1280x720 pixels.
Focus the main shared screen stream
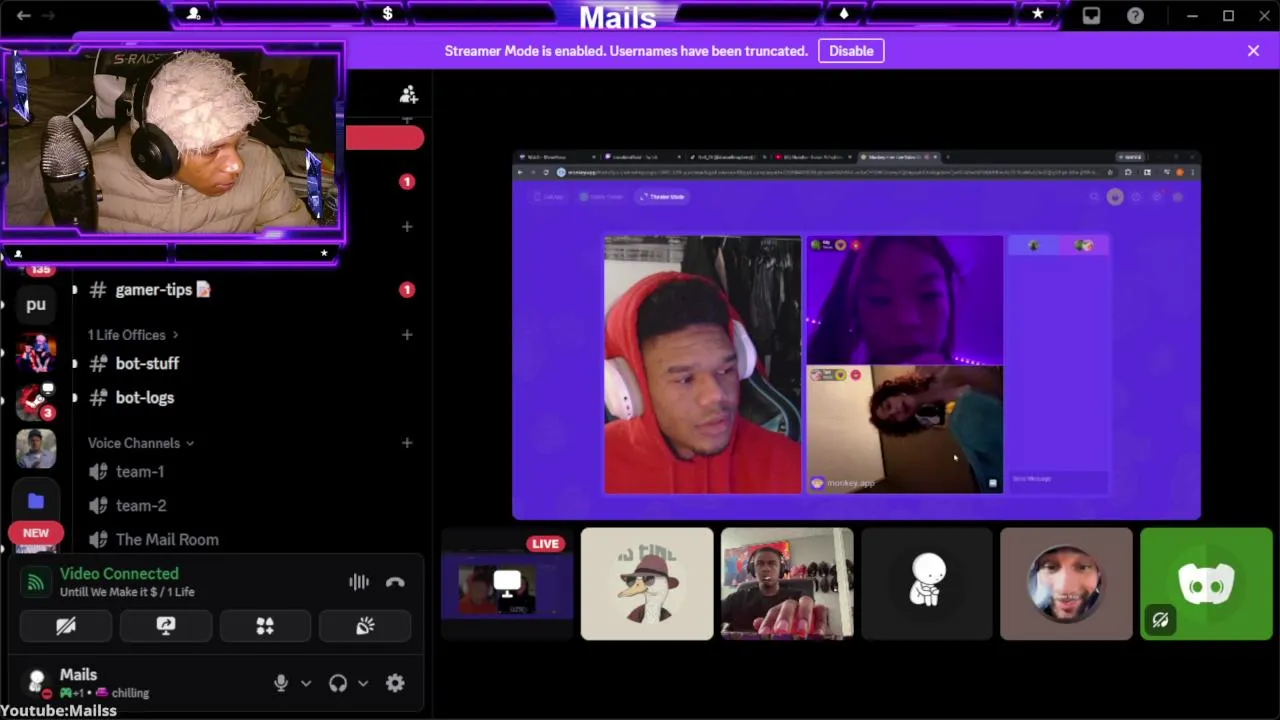[x=857, y=335]
